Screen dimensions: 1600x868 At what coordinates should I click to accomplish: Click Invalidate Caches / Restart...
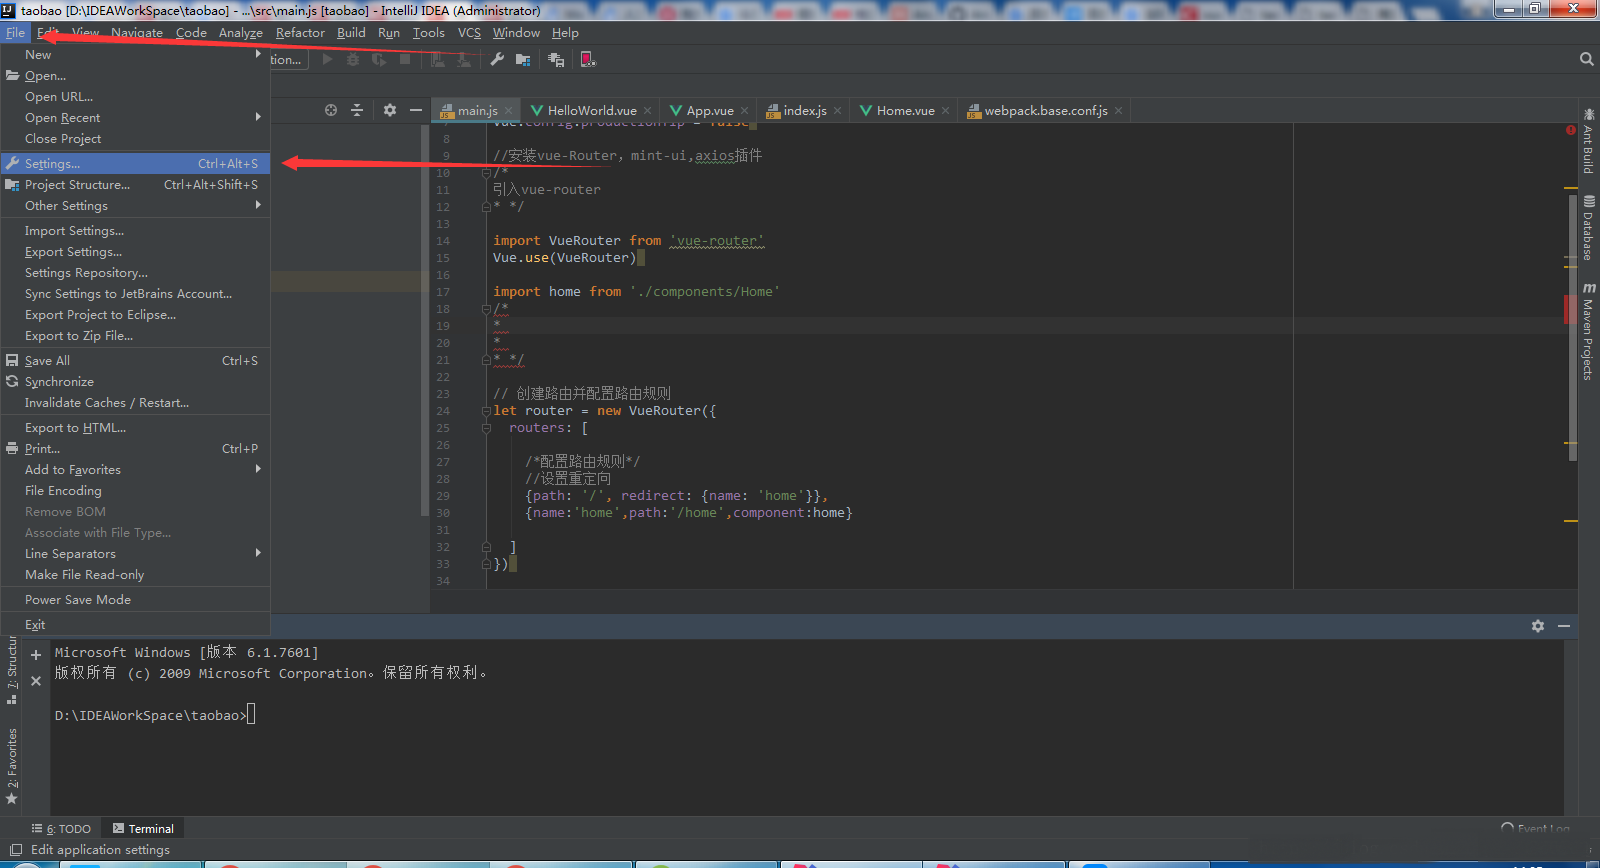106,403
